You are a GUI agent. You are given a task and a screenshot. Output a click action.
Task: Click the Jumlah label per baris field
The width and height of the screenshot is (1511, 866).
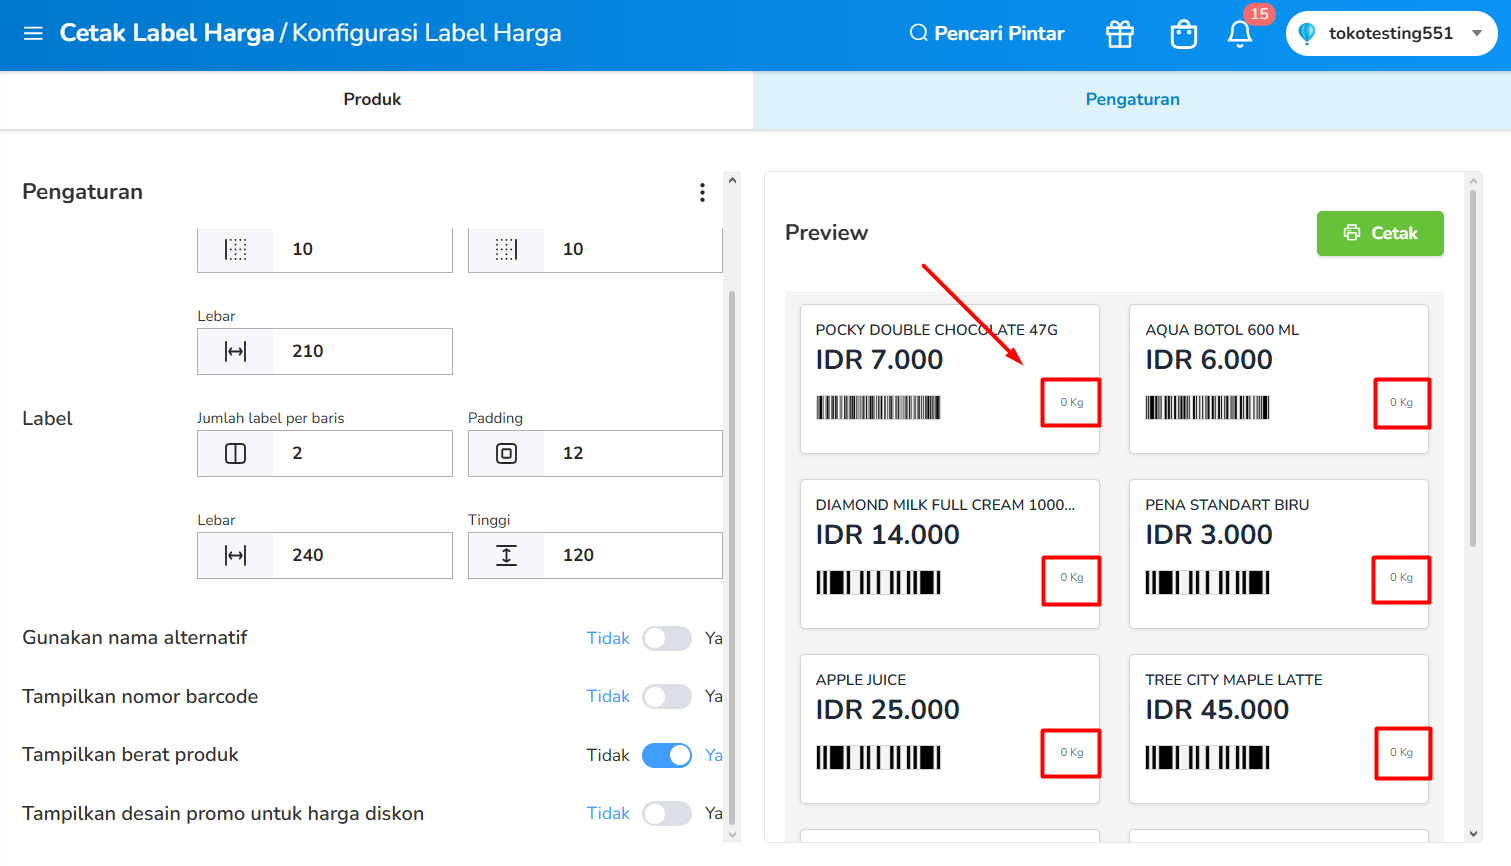[x=325, y=453]
